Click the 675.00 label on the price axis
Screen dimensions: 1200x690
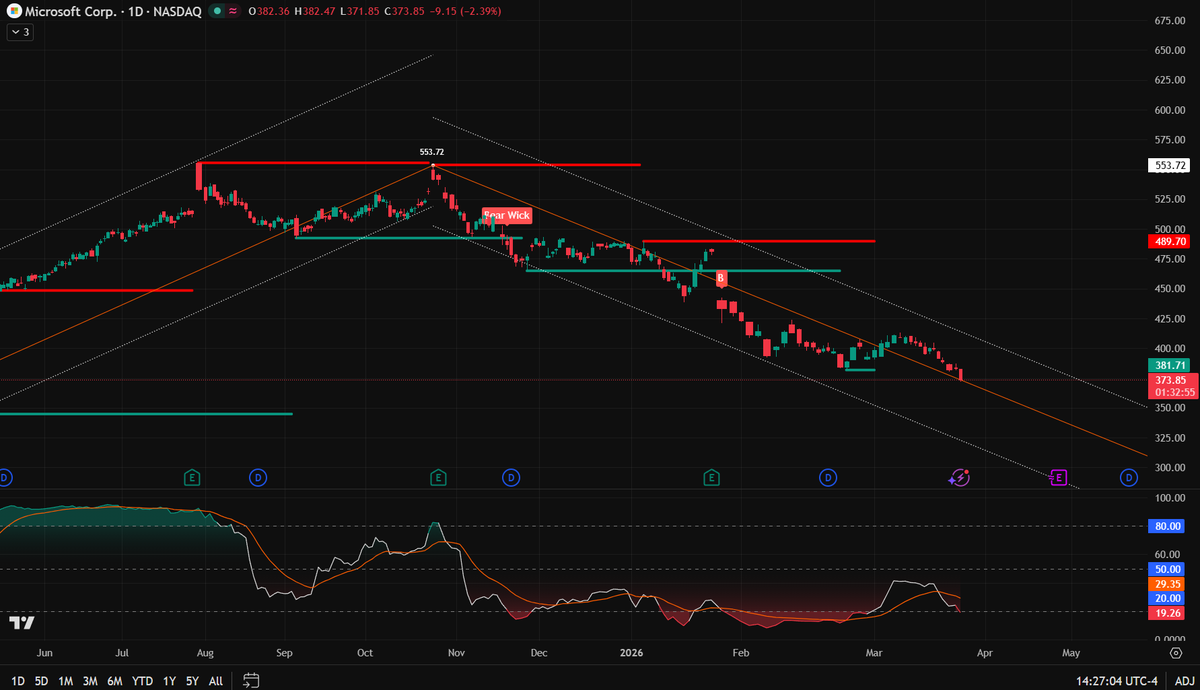point(1169,21)
